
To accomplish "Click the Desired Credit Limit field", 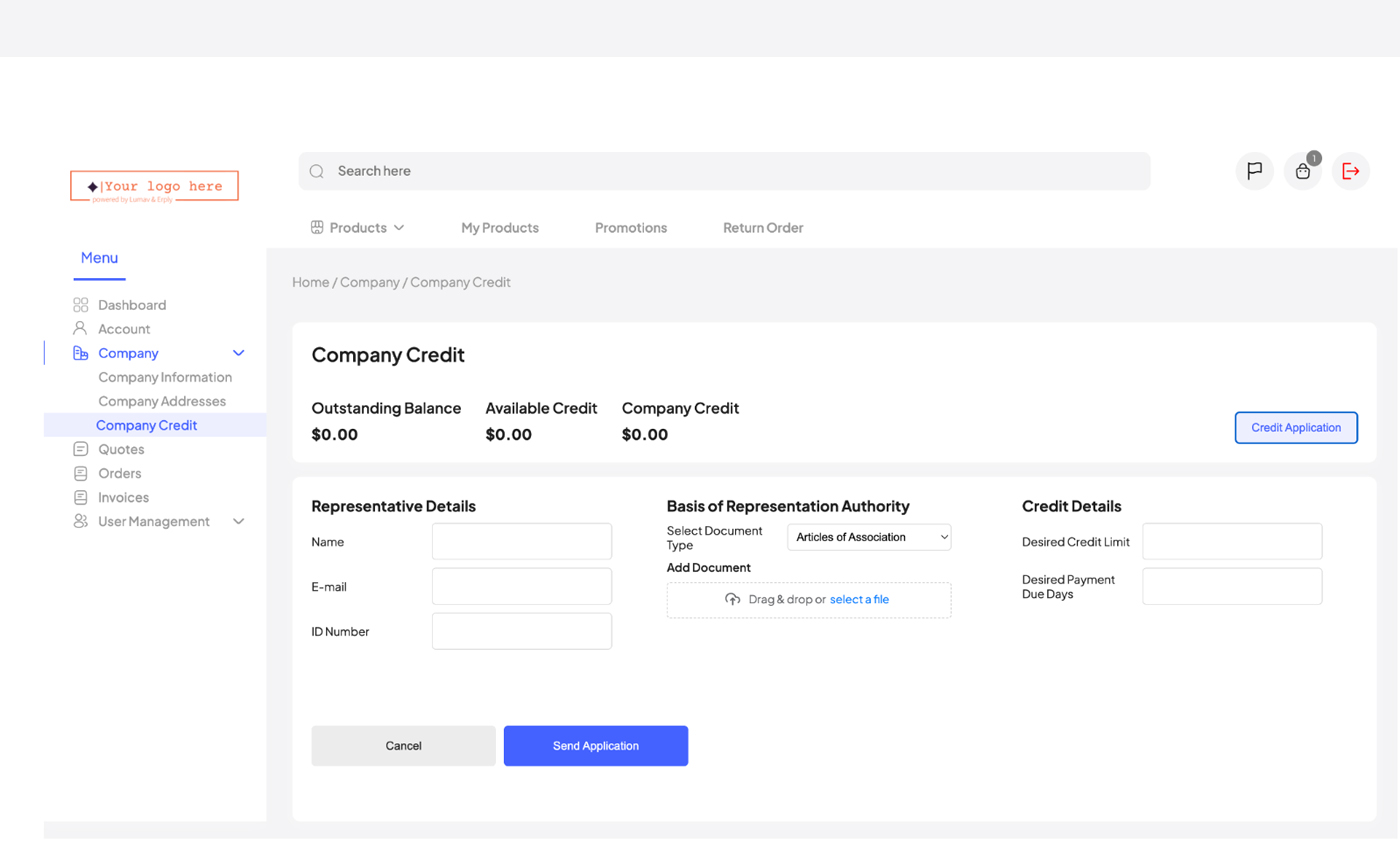I will (1232, 542).
